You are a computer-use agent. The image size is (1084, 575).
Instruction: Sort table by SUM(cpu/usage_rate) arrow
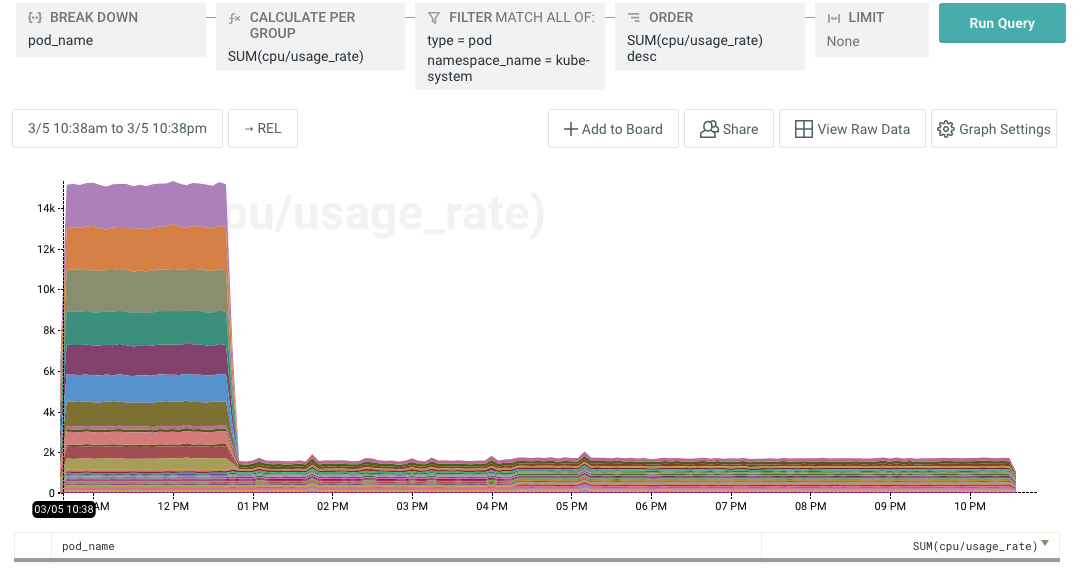[x=1045, y=544]
